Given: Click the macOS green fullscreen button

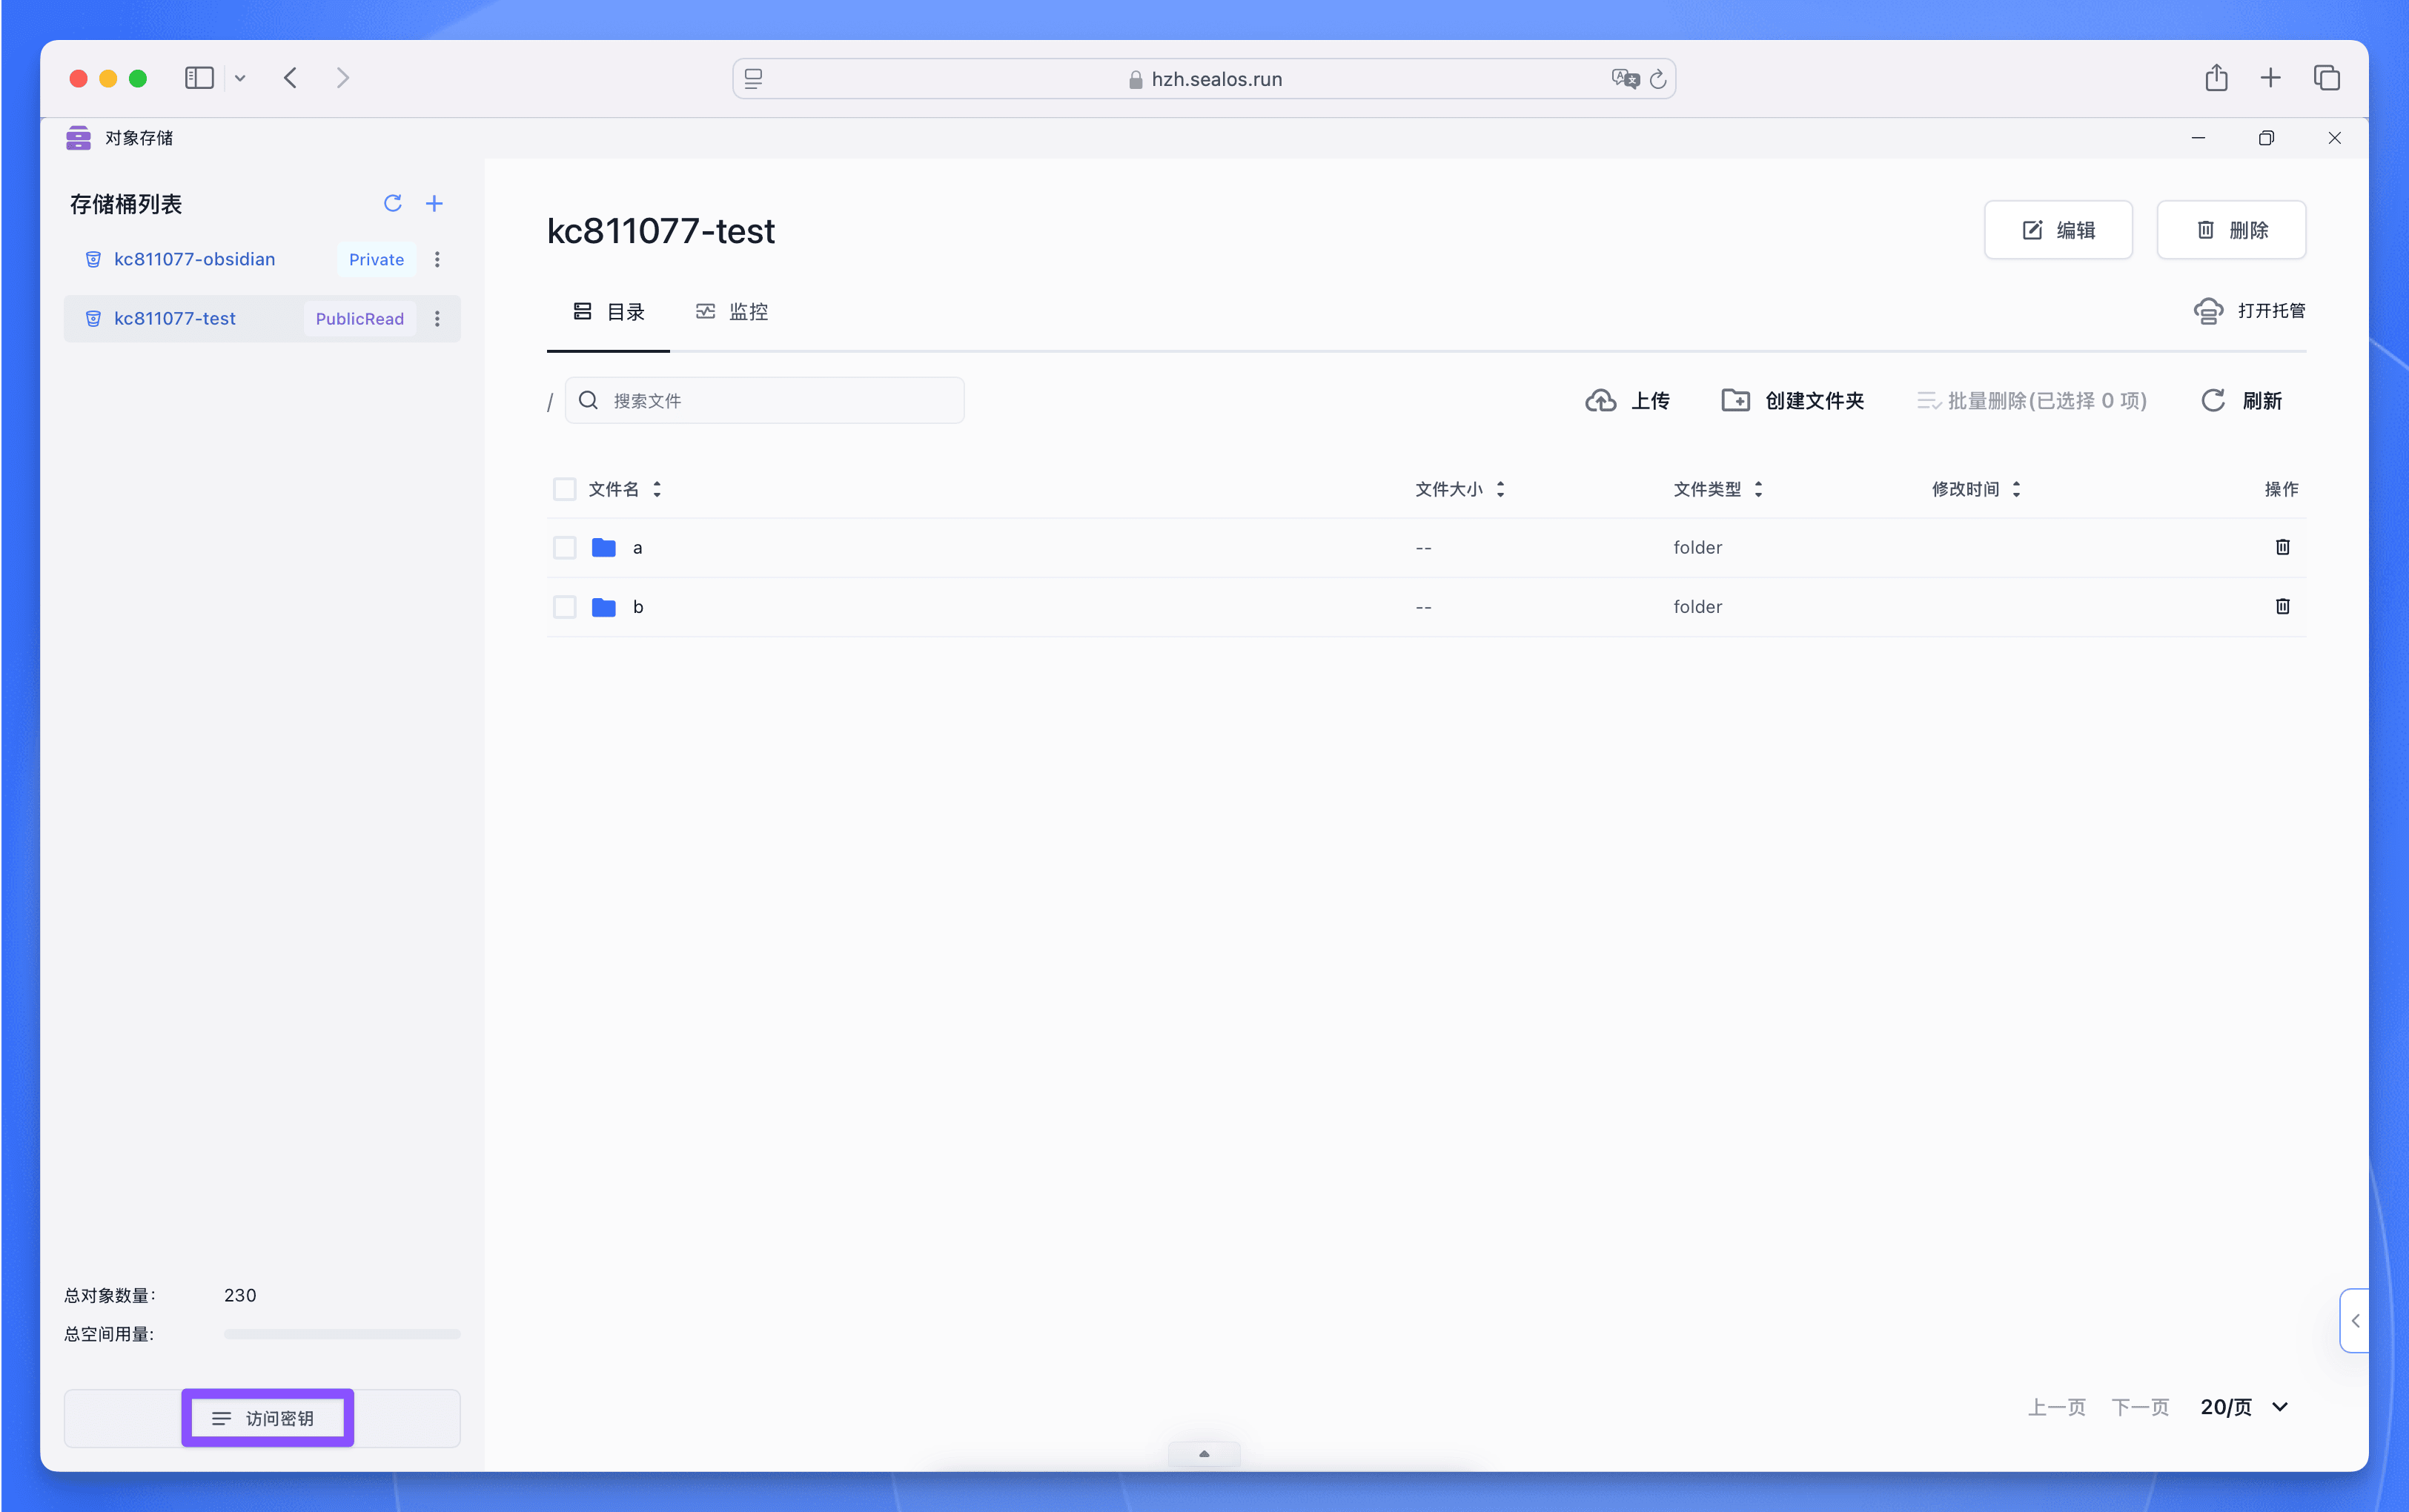Looking at the screenshot, I should point(138,78).
